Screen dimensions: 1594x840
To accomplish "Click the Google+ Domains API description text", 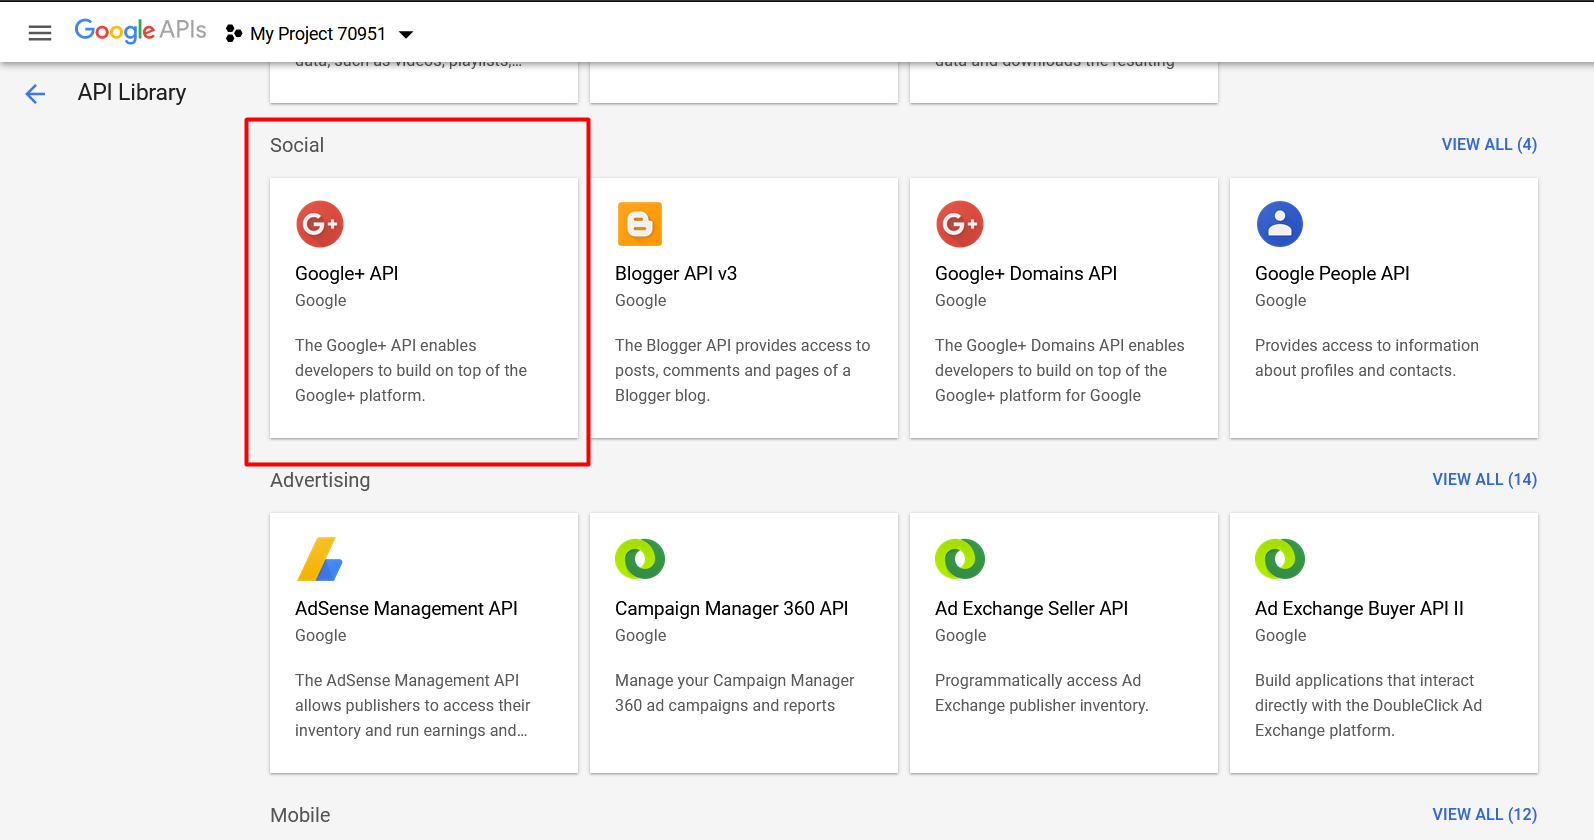I will (1059, 370).
